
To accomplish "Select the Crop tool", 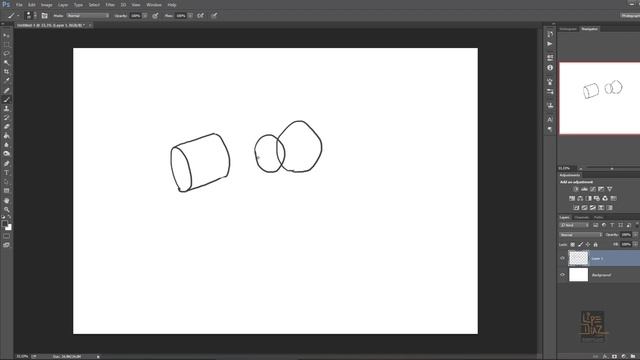I will coord(7,71).
